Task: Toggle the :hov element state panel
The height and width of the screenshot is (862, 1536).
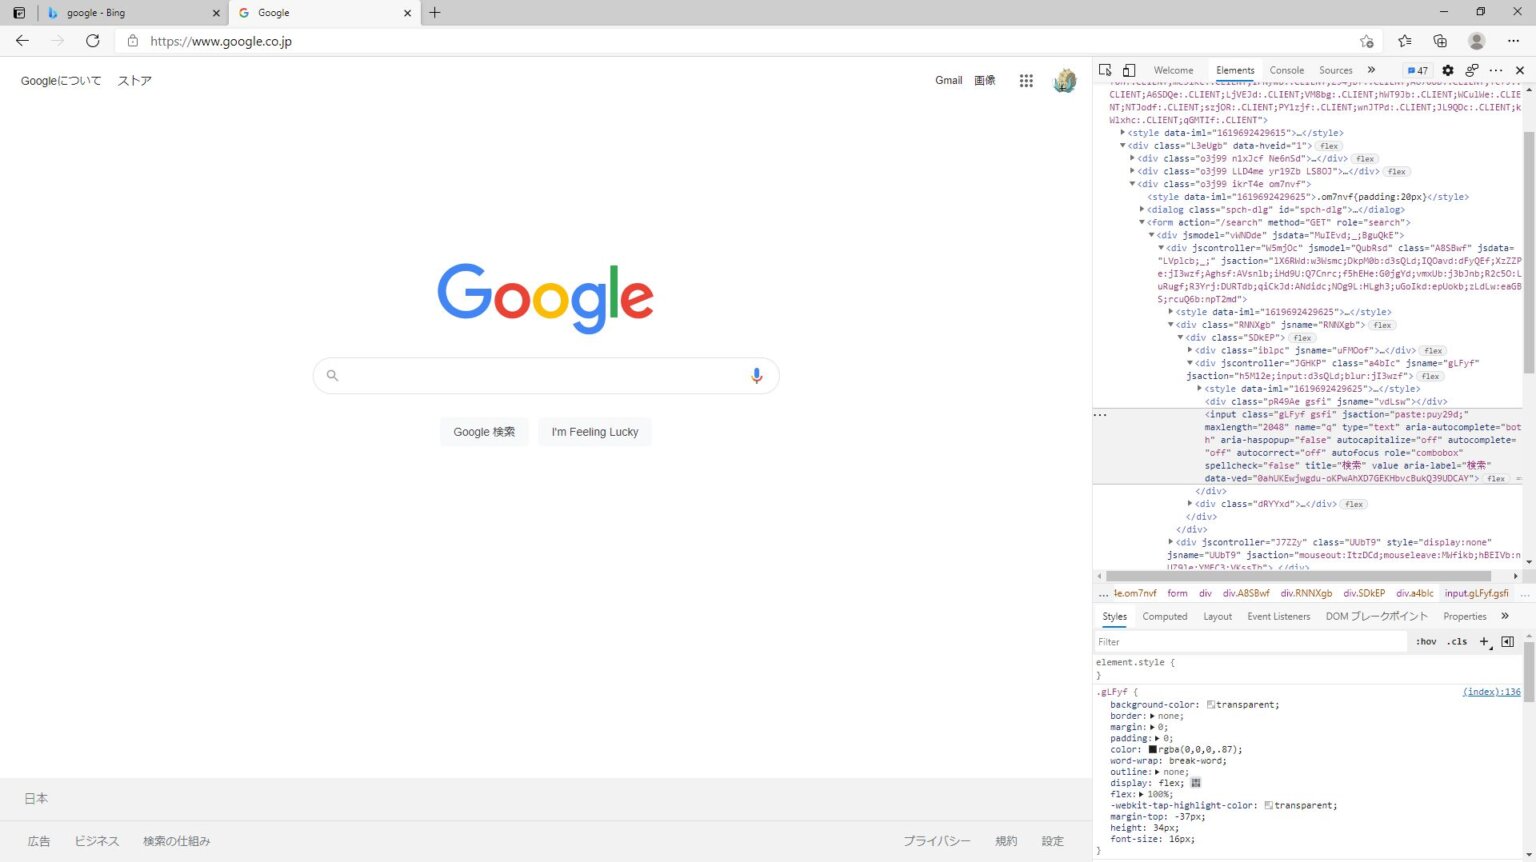Action: pos(1426,642)
